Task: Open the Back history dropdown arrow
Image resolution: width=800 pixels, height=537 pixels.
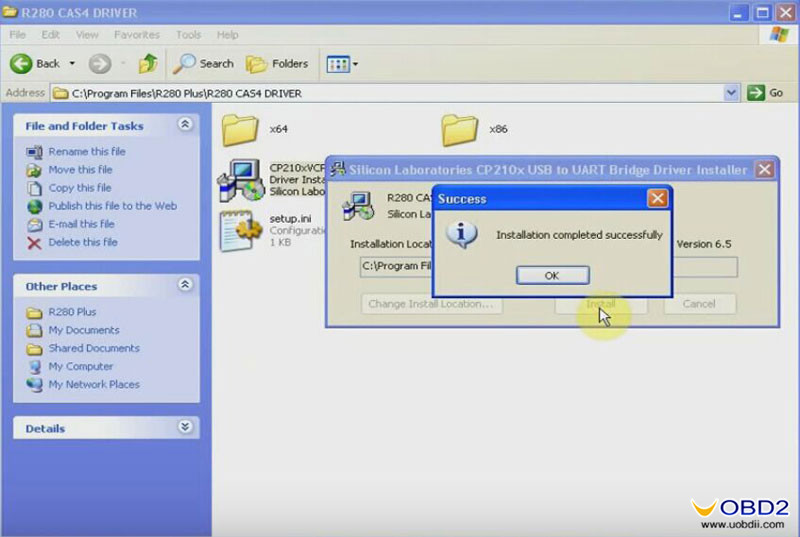Action: point(72,64)
